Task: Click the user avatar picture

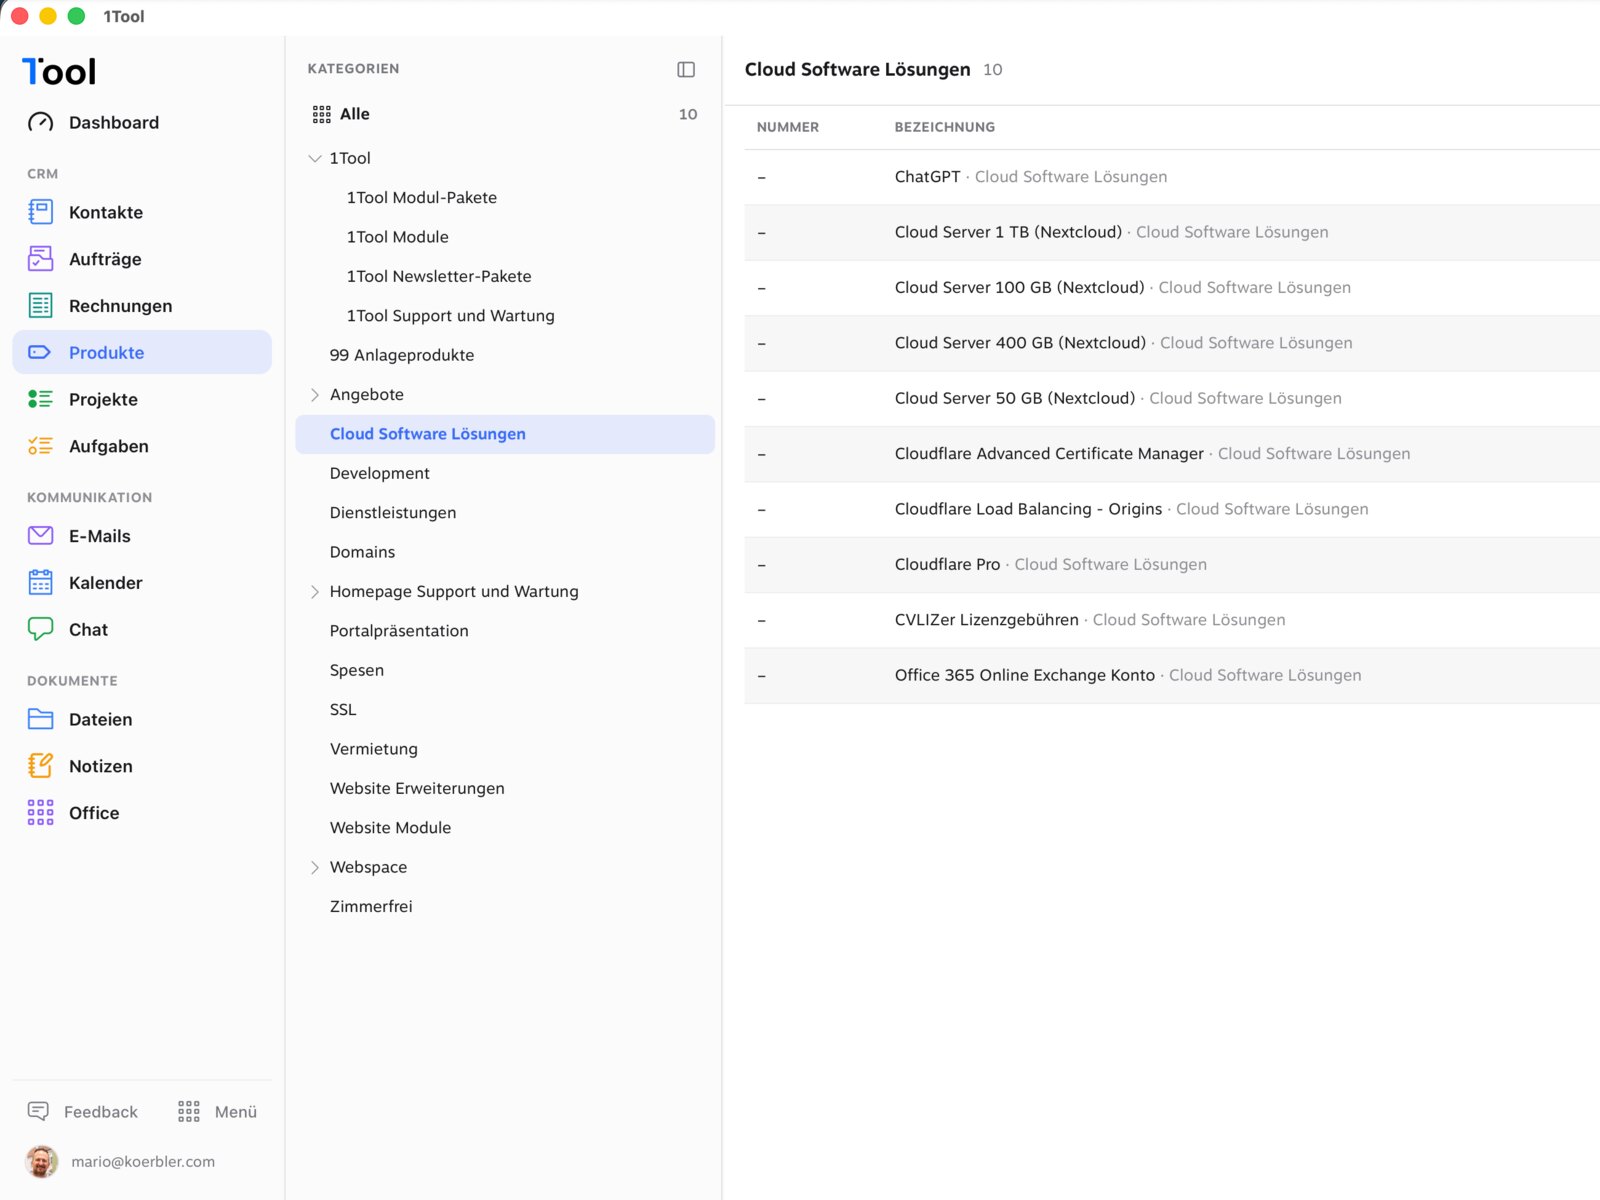Action: coord(42,1161)
